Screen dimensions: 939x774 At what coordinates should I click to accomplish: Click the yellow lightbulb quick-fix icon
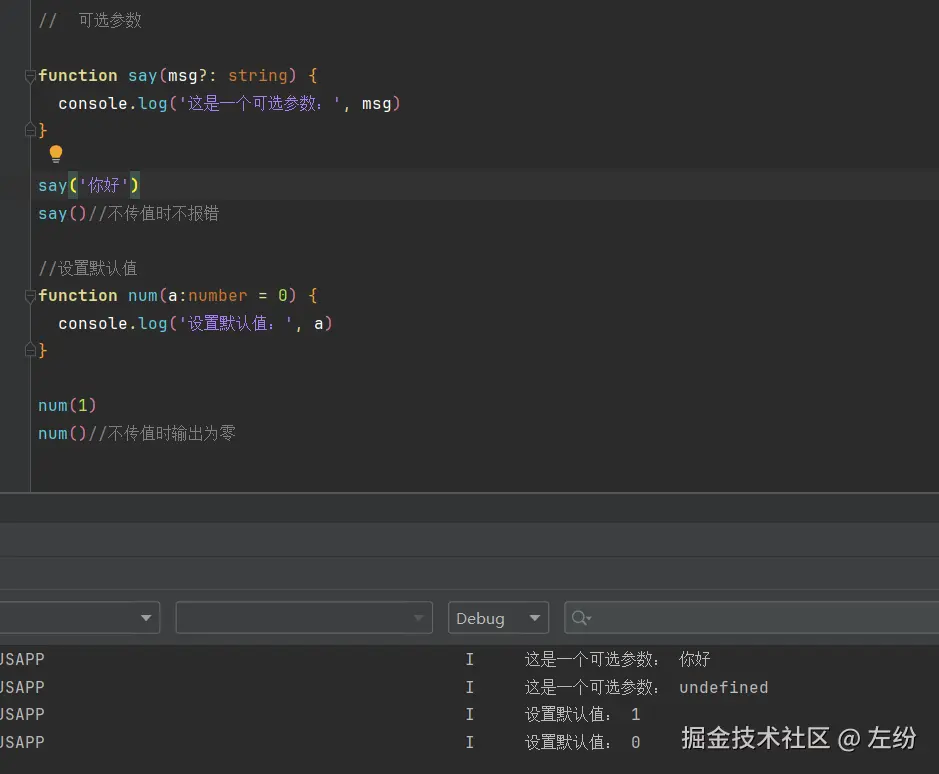point(56,154)
